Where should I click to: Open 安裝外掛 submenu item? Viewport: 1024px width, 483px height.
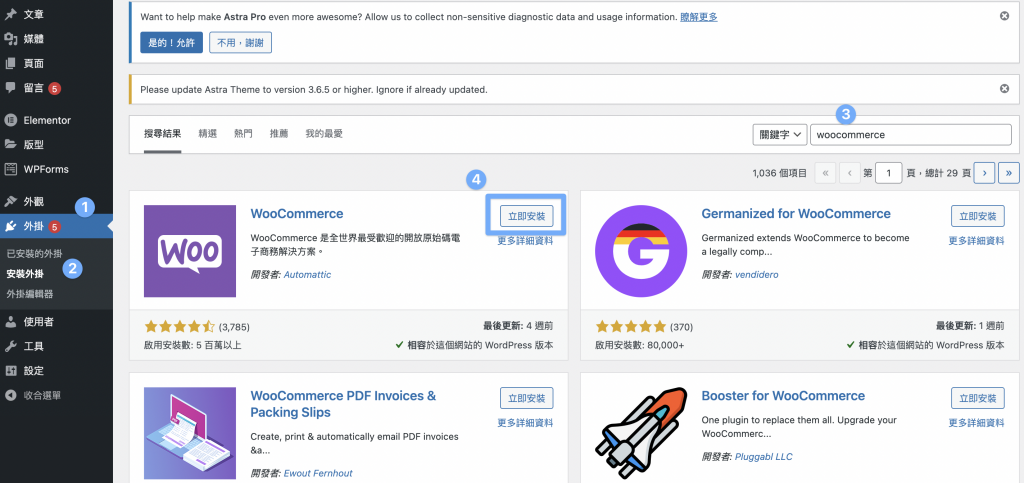pyautogui.click(x=25, y=273)
